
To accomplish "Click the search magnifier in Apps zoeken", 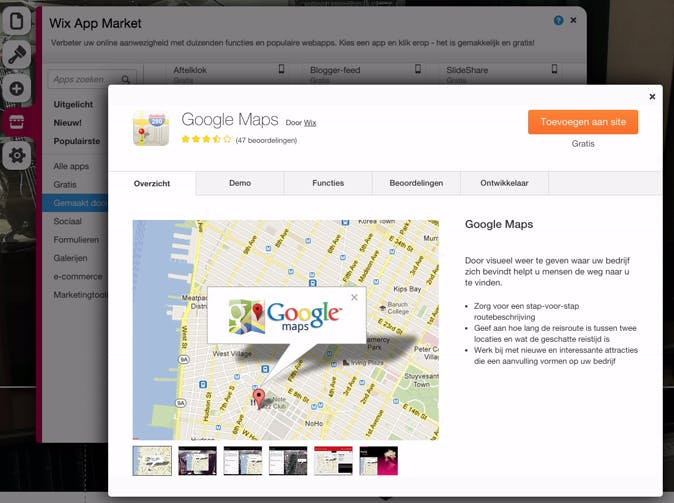I will tap(126, 80).
